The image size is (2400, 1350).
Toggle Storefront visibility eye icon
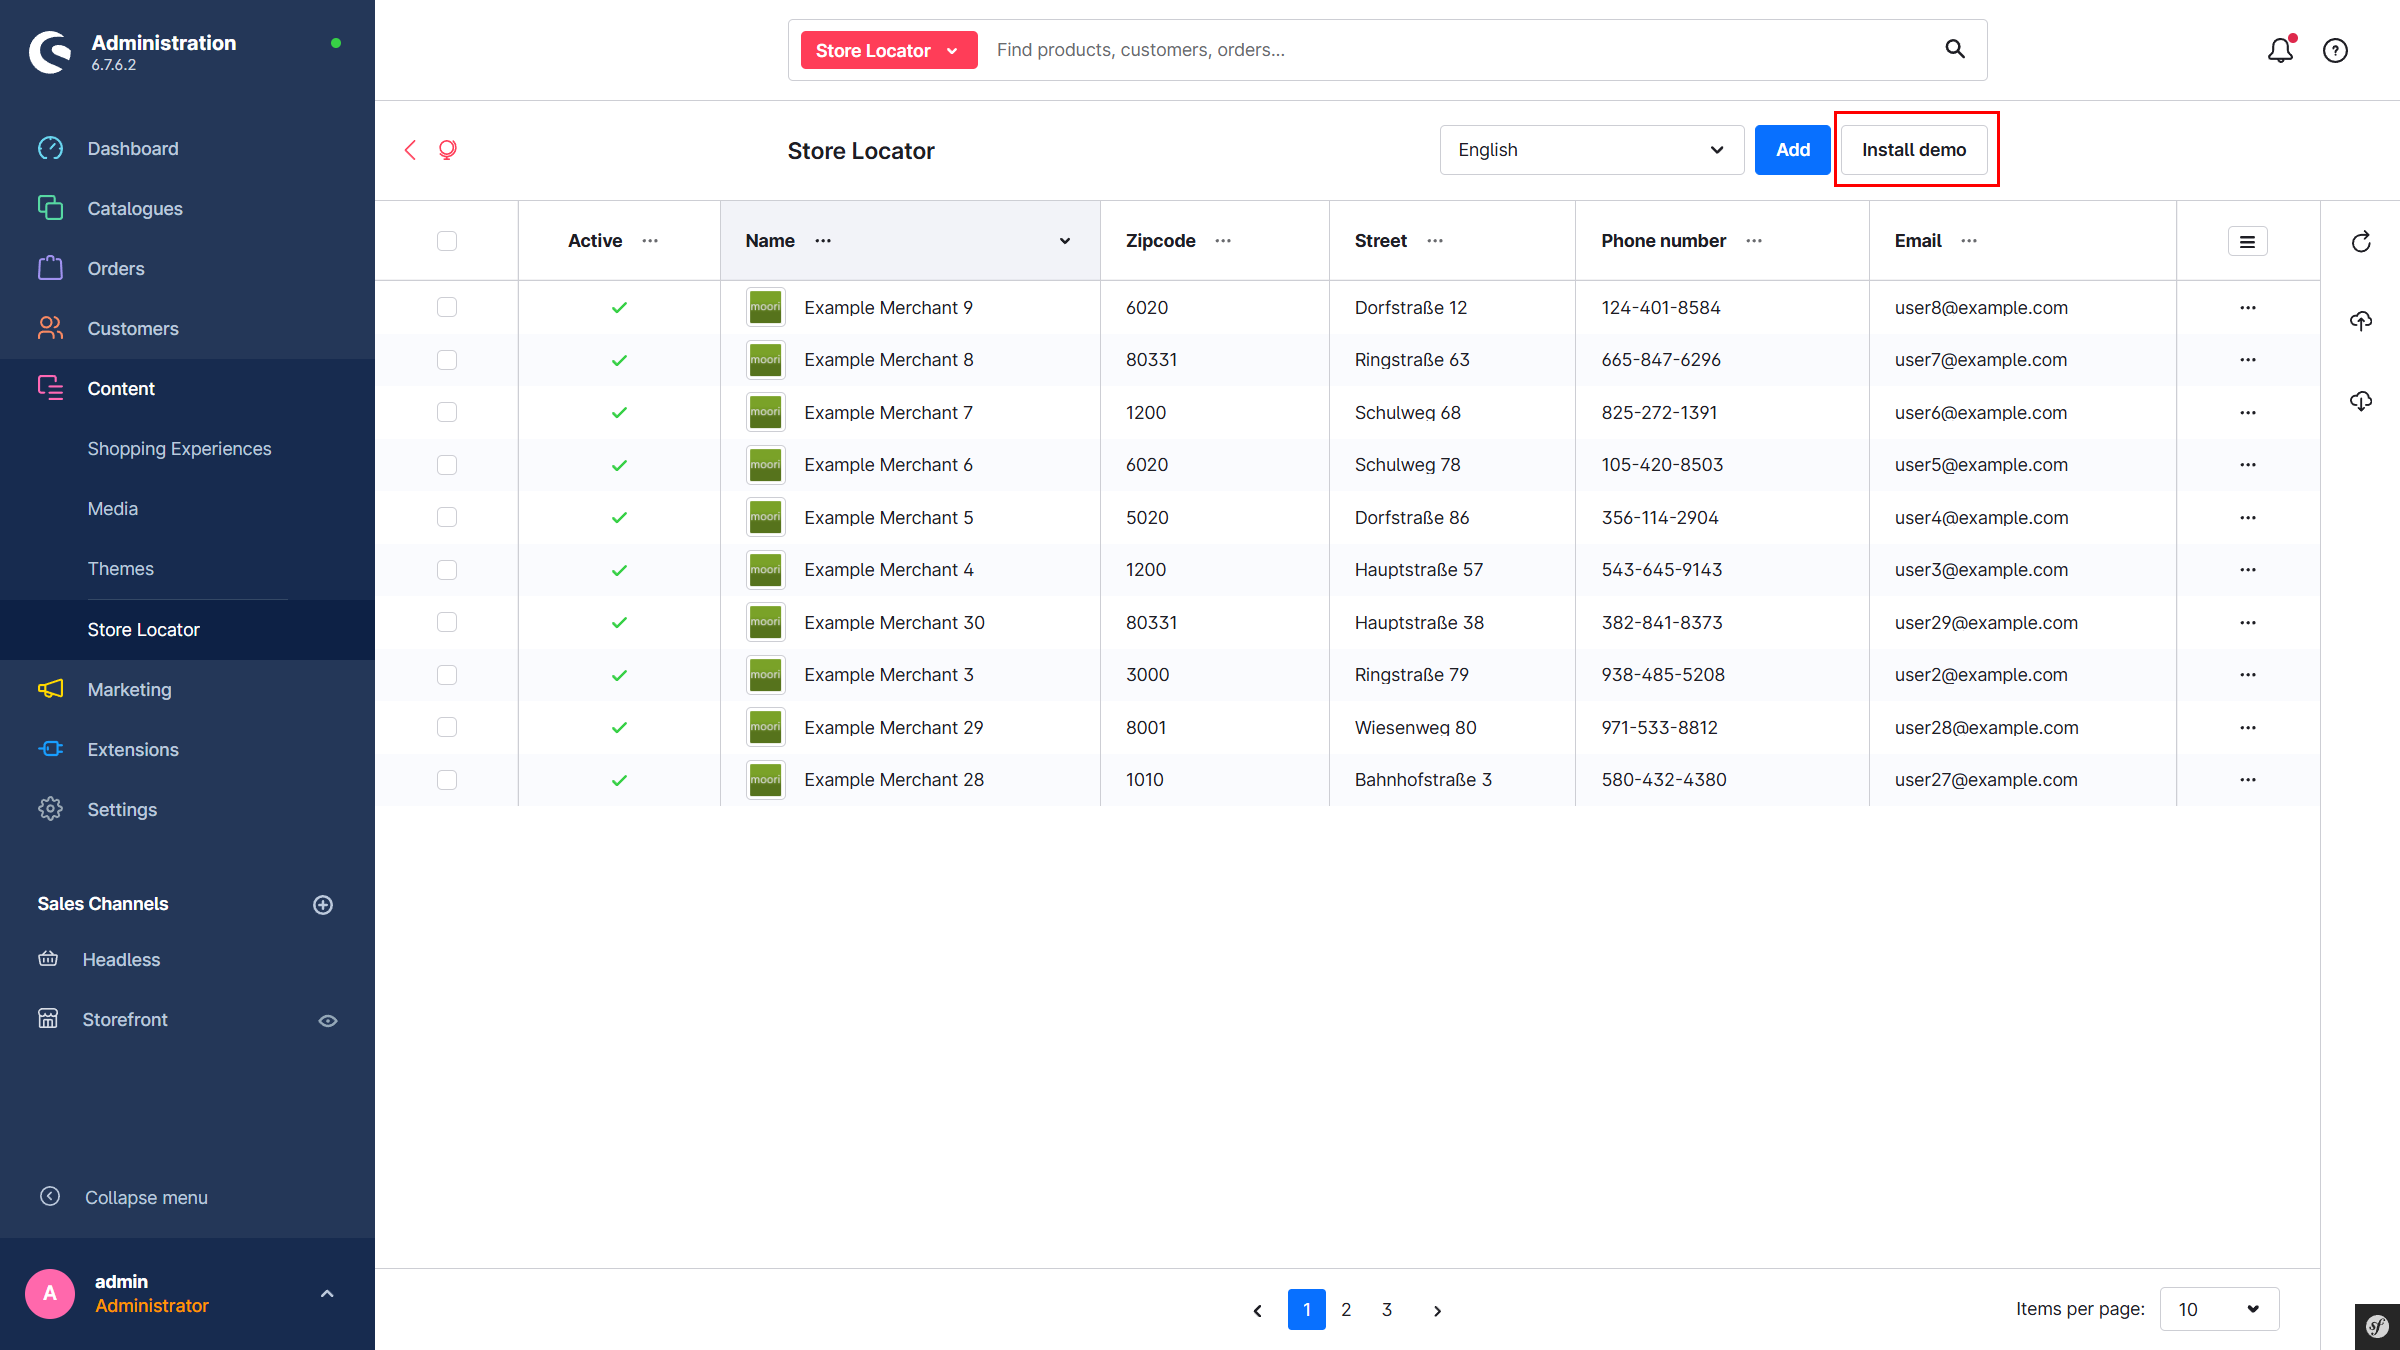[x=328, y=1021]
